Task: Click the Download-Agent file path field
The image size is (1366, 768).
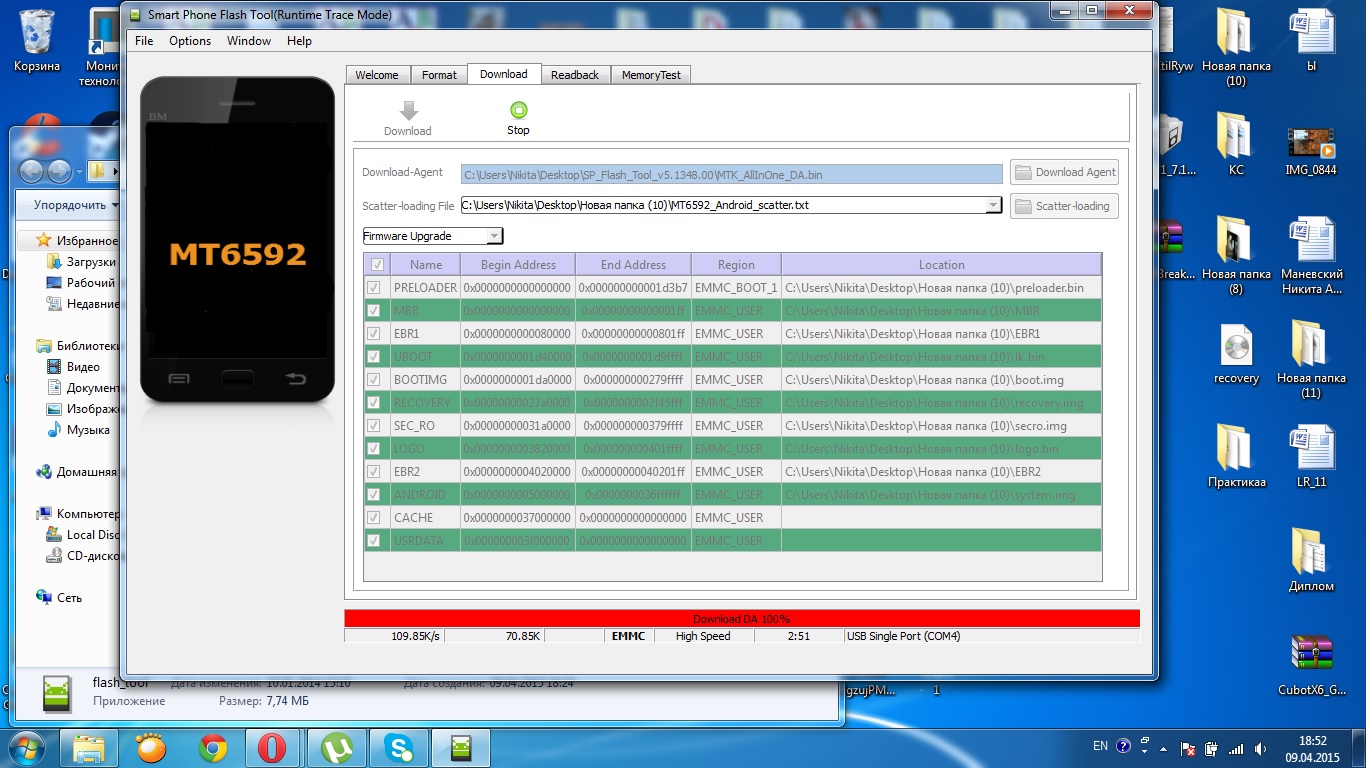Action: (x=731, y=174)
